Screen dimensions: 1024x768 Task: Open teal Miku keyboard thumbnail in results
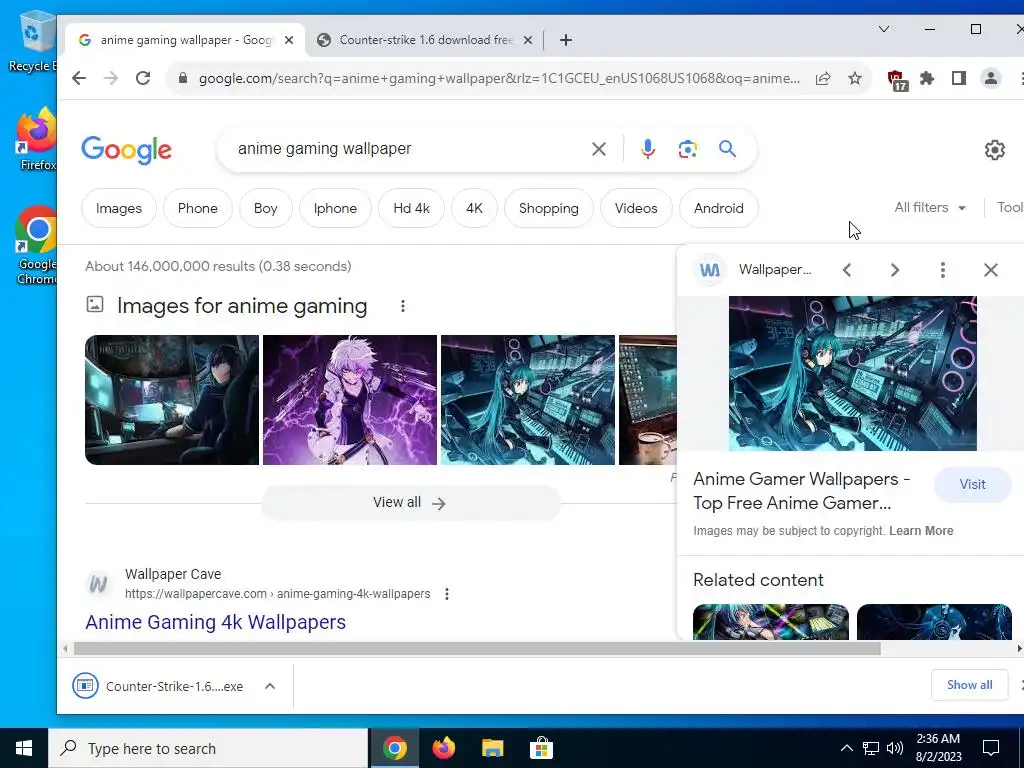[x=528, y=400]
